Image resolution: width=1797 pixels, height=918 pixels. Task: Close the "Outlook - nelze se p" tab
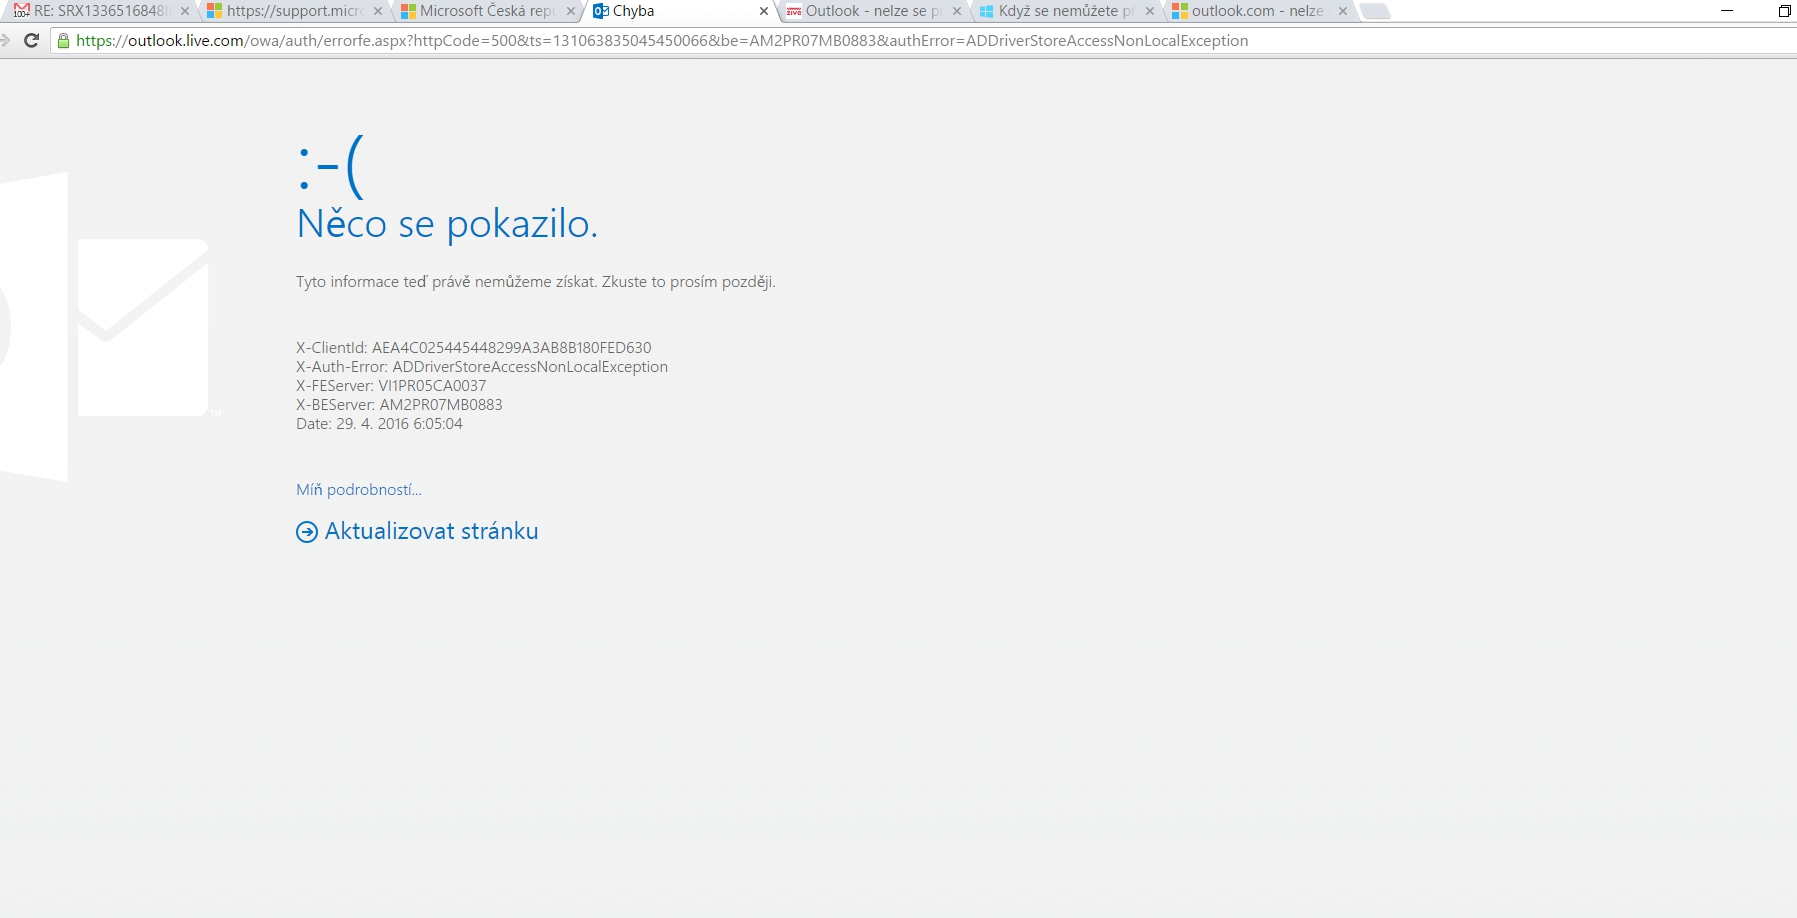pyautogui.click(x=957, y=11)
